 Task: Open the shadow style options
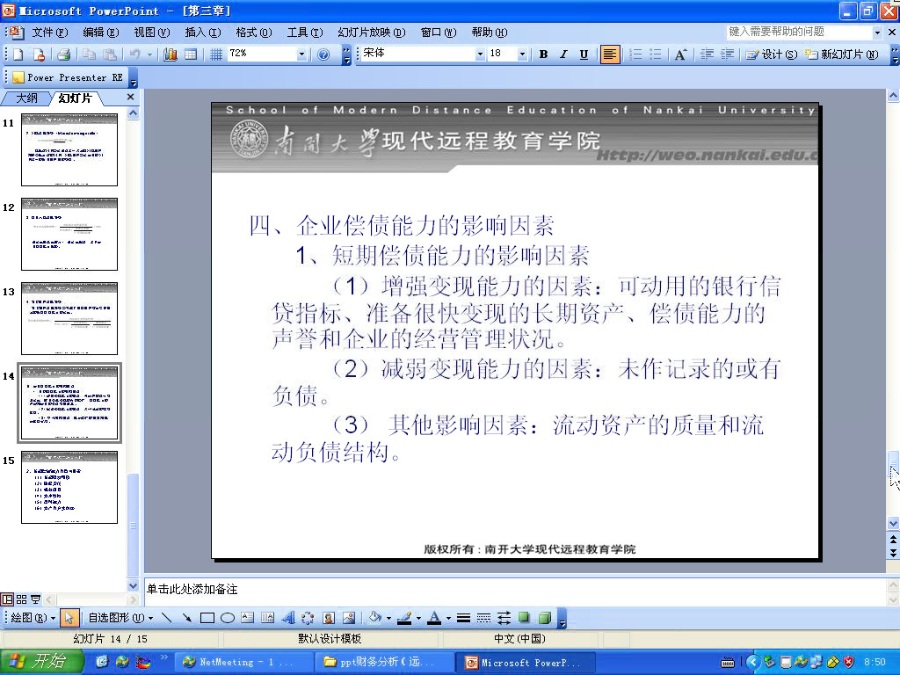point(523,618)
